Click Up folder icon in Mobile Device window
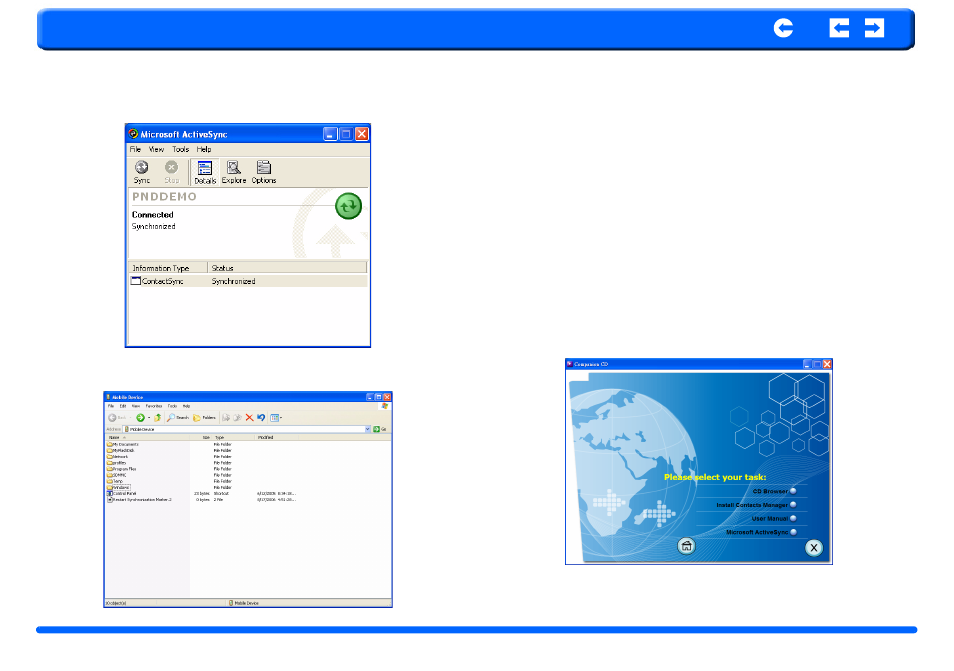Viewport: 954px width, 671px height. point(158,418)
